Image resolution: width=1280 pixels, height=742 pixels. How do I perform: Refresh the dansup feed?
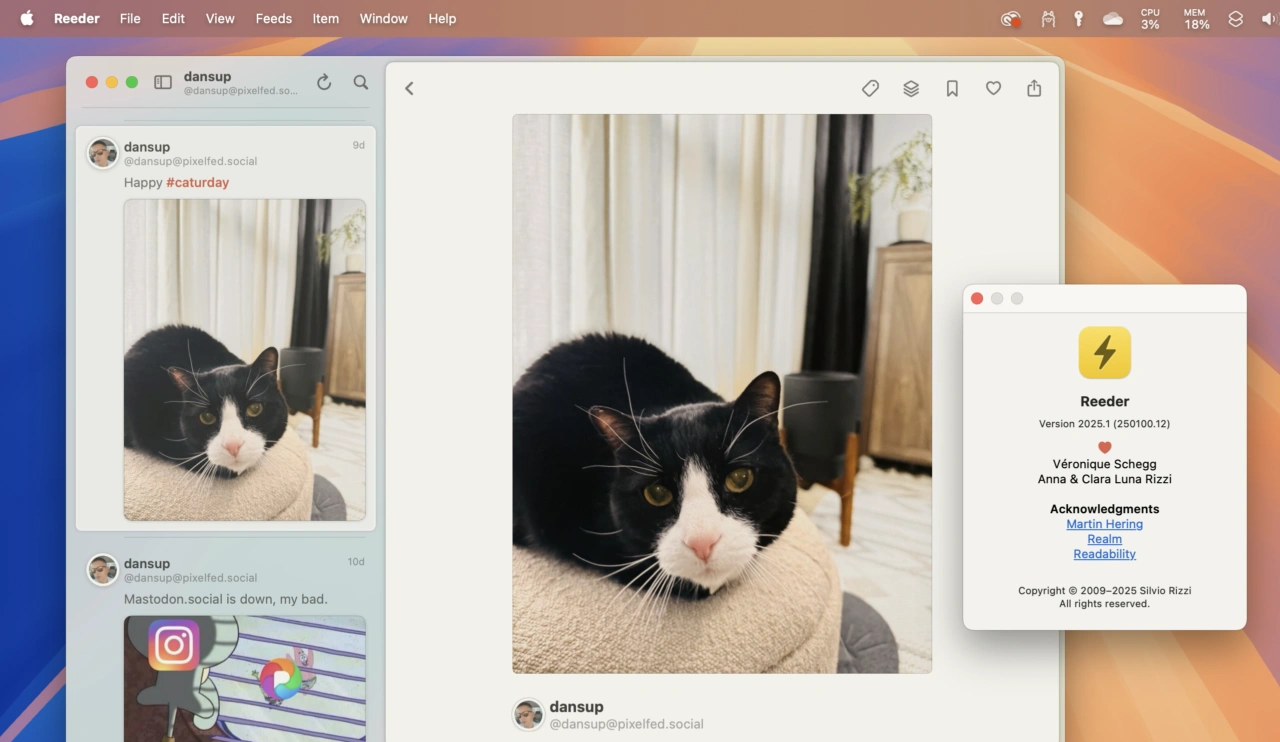[324, 83]
